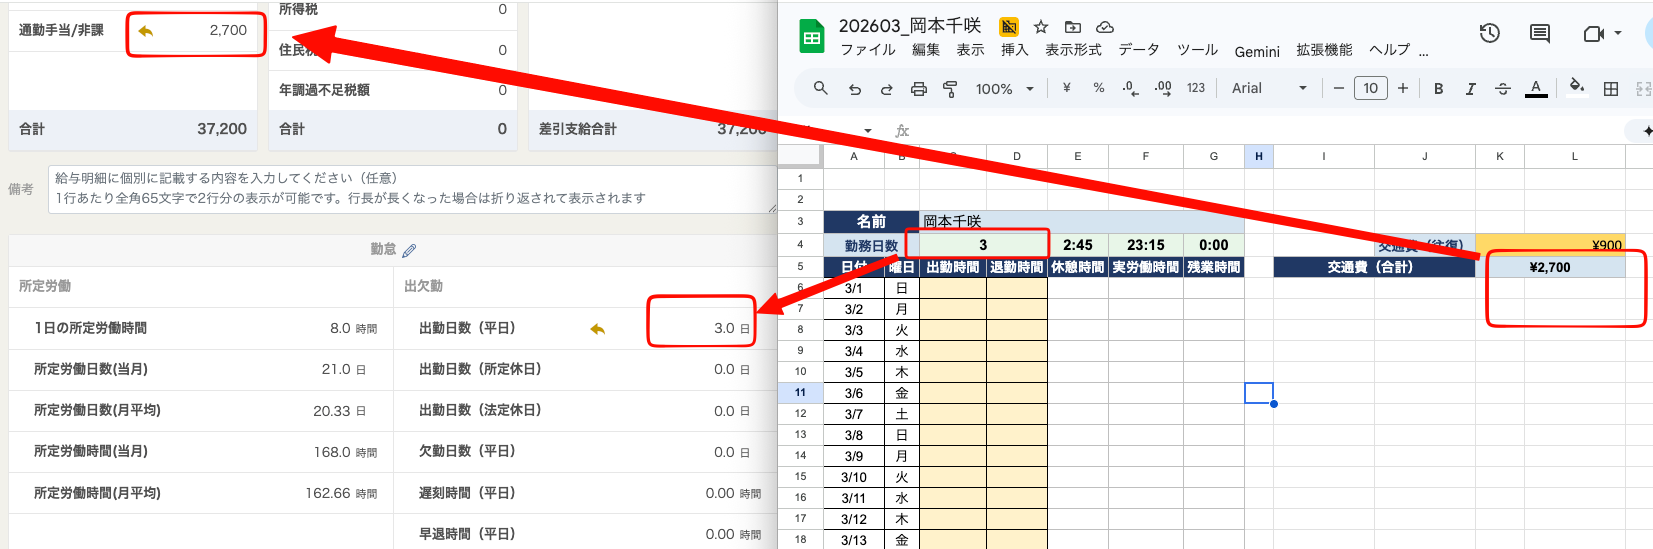1653x549 pixels.
Task: Select row 11 header
Action: click(x=800, y=393)
